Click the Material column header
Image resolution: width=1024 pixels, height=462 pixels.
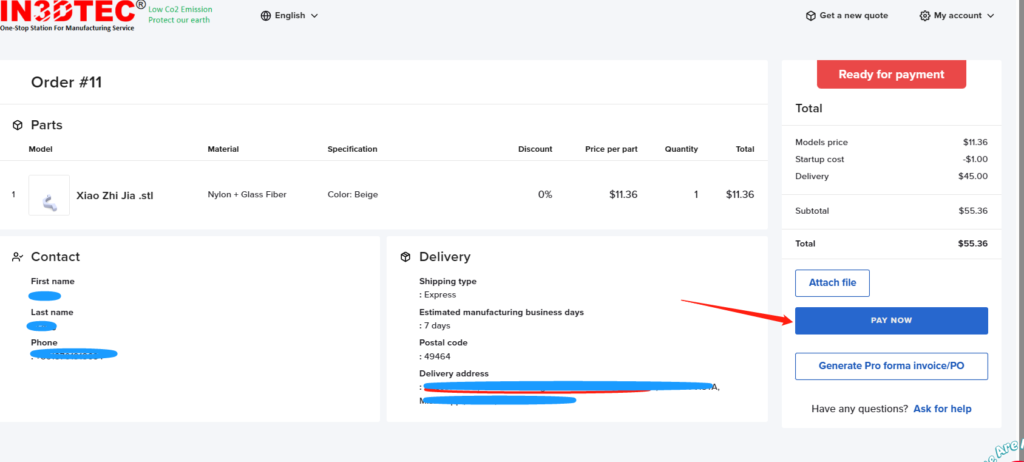223,149
